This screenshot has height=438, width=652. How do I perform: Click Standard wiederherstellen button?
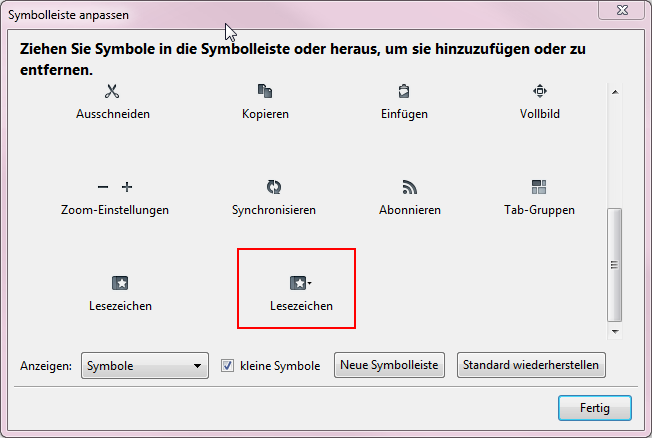(x=531, y=365)
